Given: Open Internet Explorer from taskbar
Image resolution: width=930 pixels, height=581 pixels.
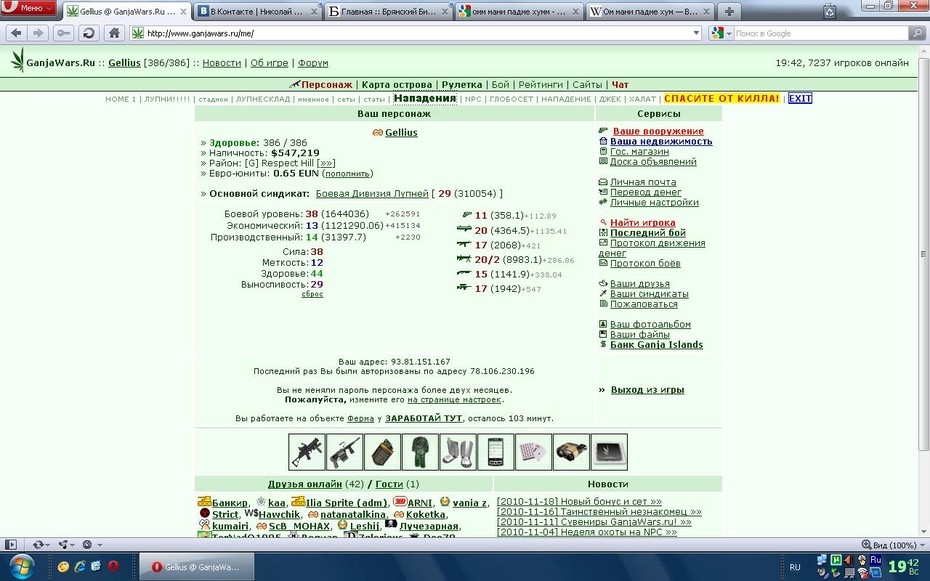Looking at the screenshot, I should [x=79, y=567].
